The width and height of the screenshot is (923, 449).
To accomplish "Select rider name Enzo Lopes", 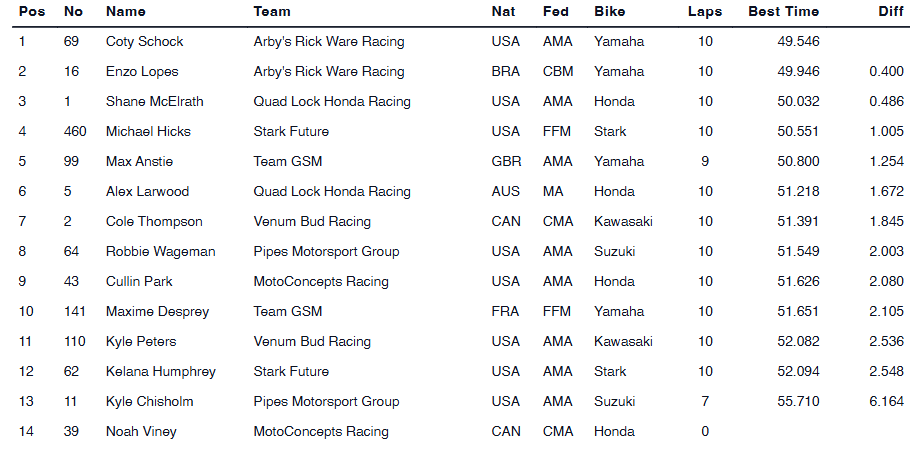I will (x=142, y=72).
